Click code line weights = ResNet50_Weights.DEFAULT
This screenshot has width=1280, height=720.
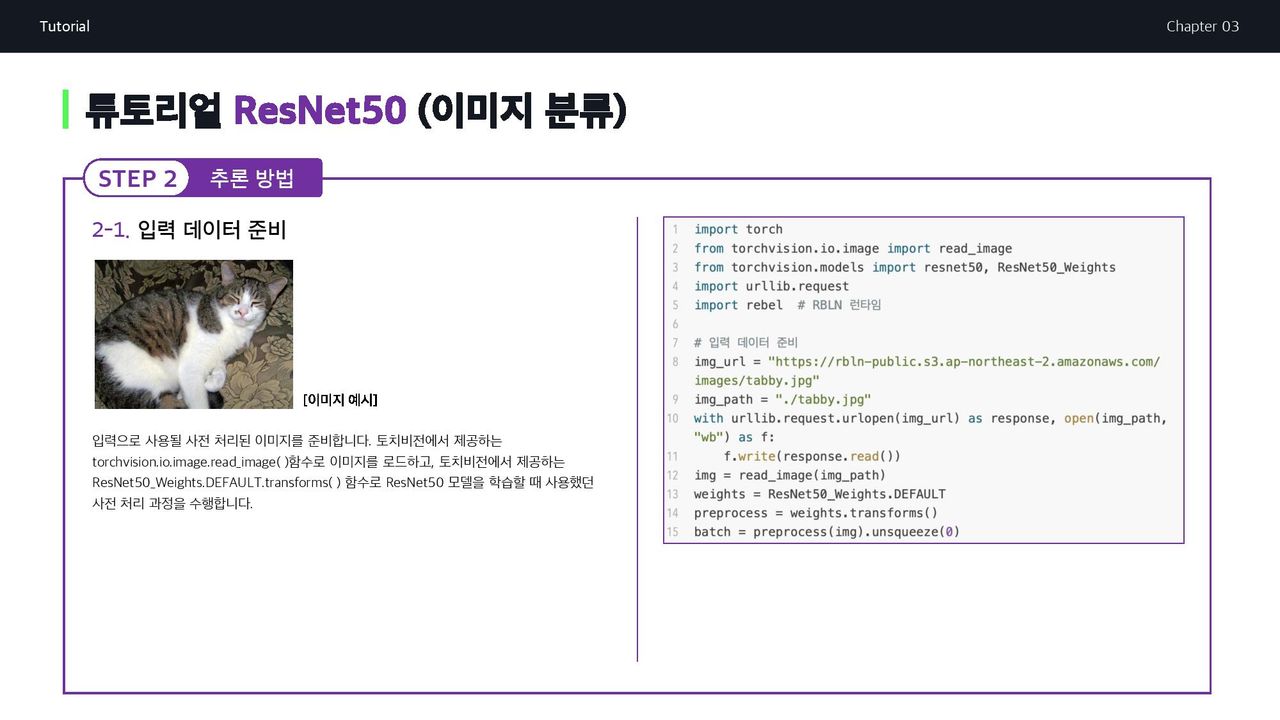coord(820,494)
